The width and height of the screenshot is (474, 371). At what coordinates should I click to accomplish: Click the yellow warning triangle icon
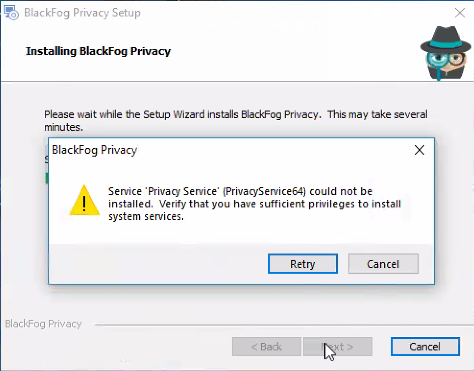click(85, 200)
